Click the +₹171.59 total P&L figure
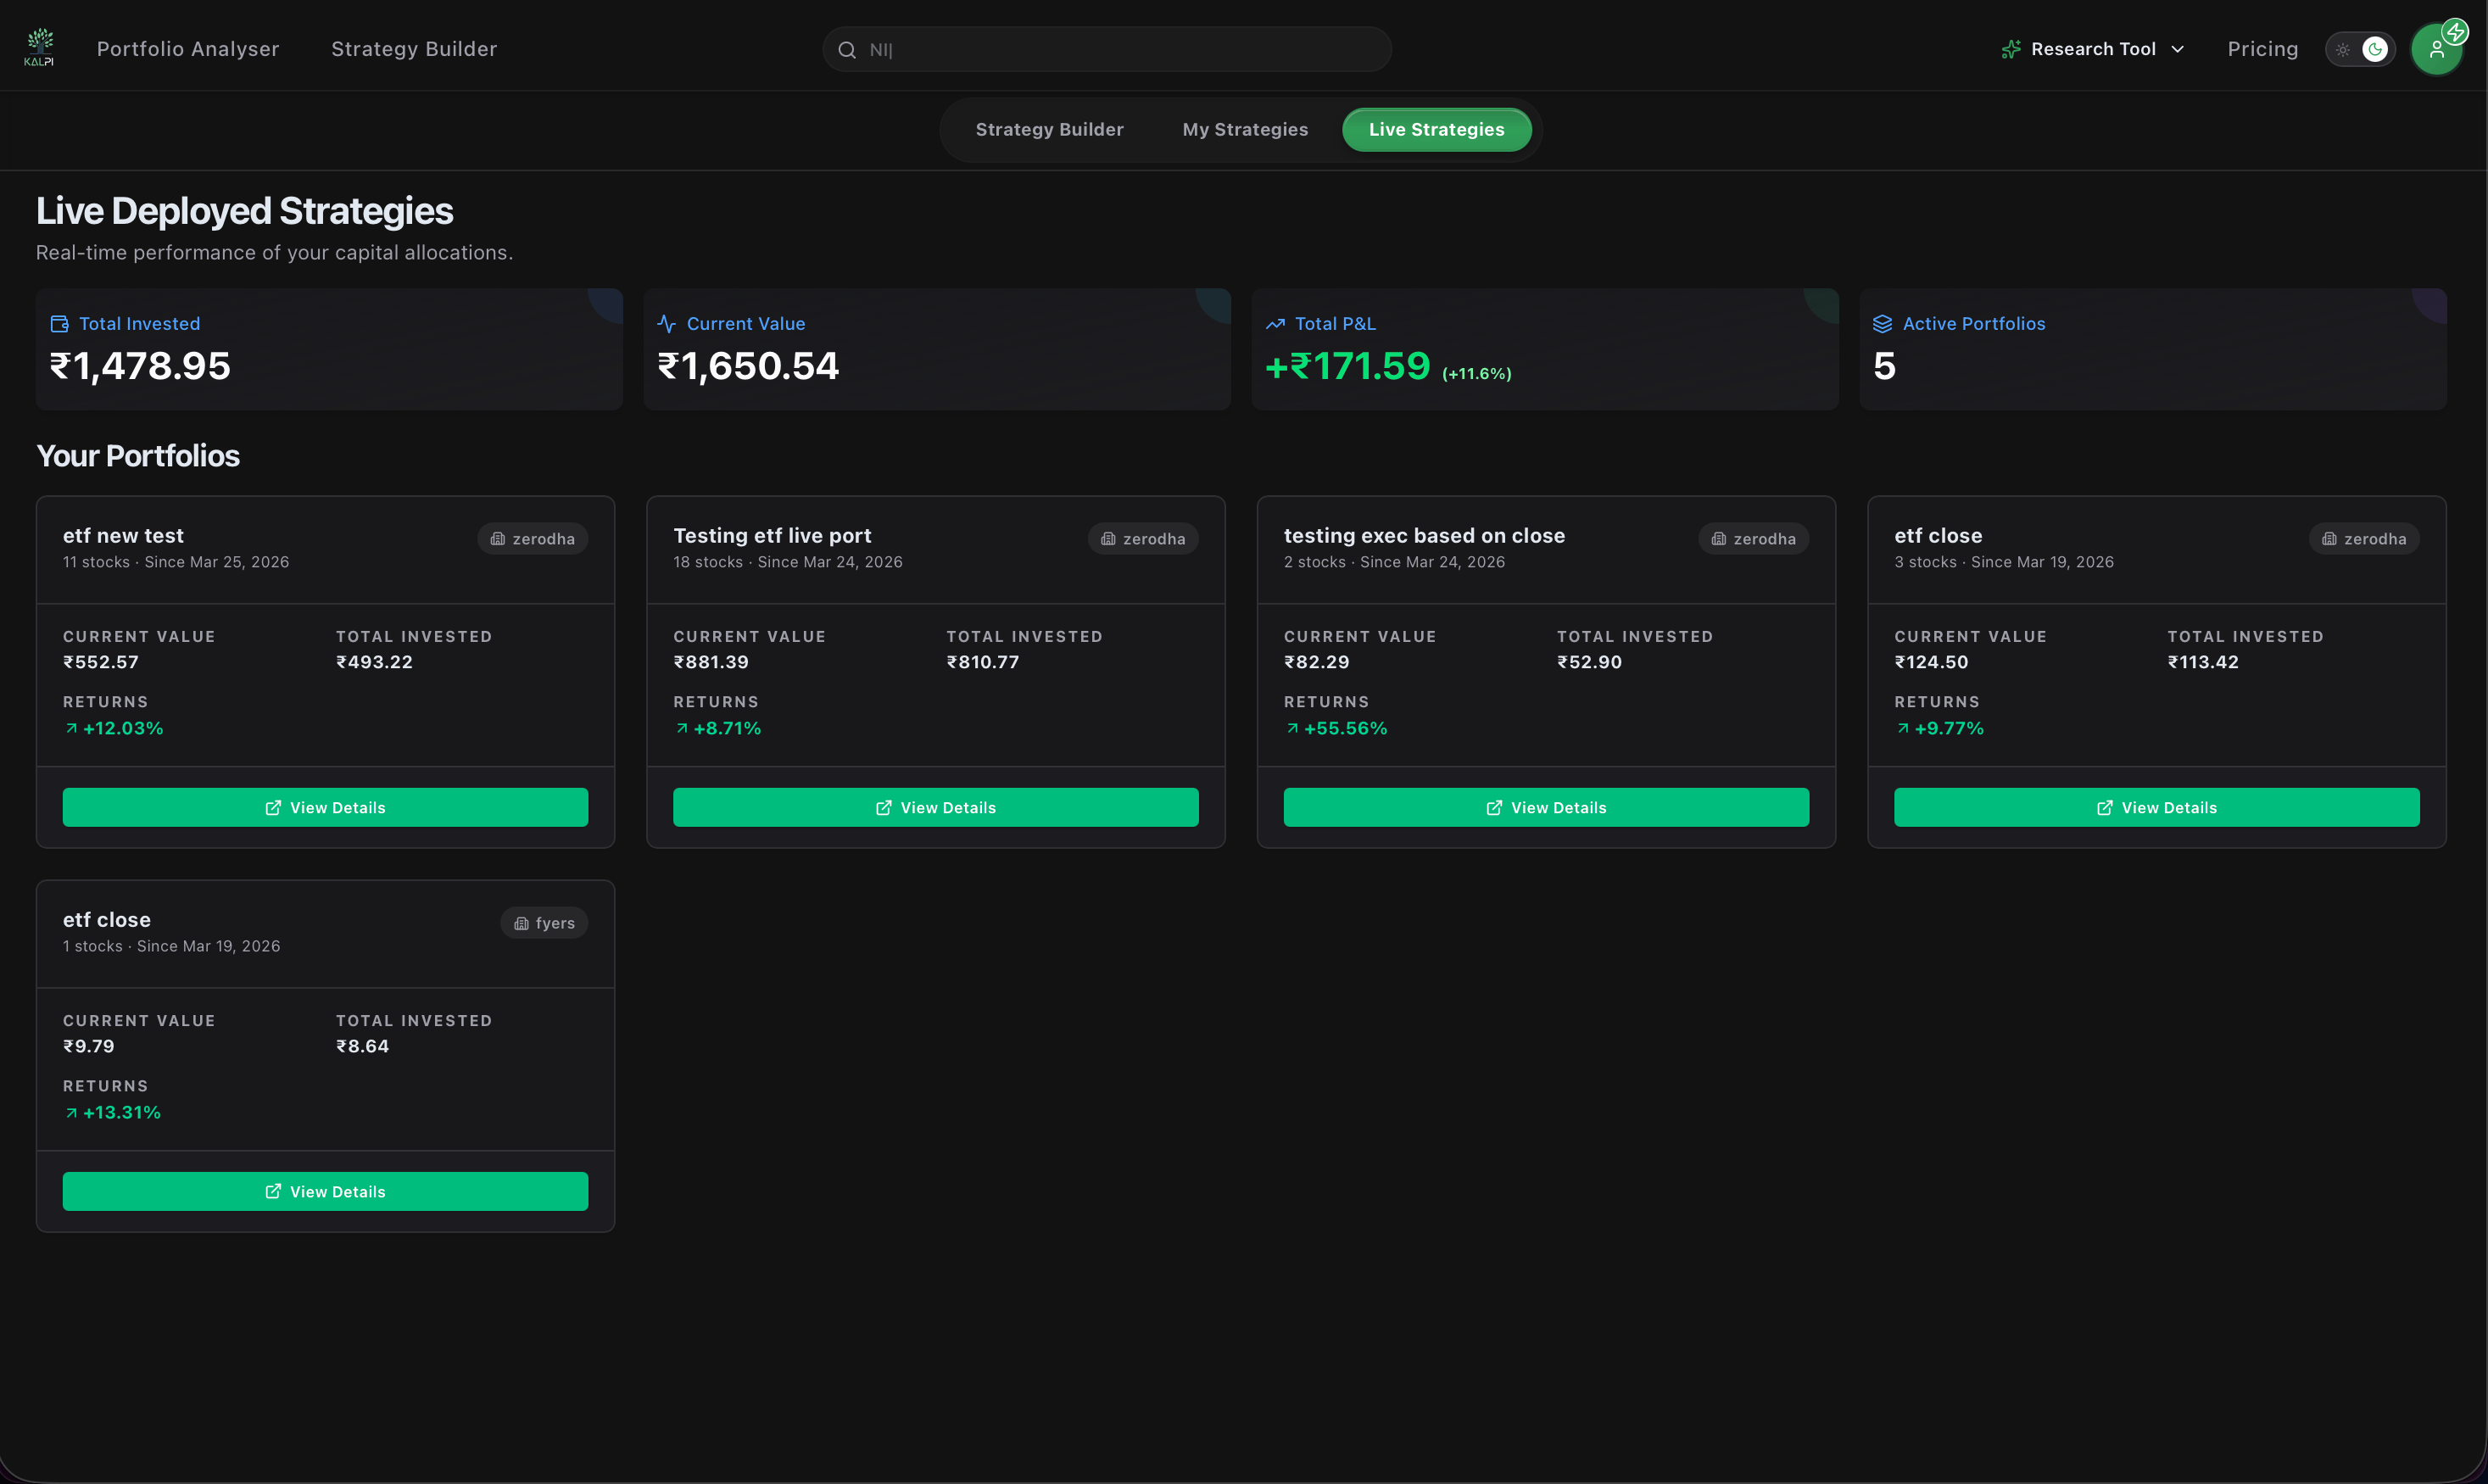This screenshot has width=2488, height=1484. point(1348,366)
